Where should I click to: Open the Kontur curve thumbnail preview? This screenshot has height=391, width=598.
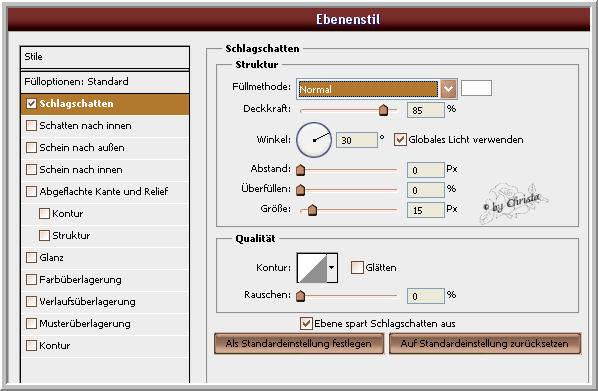click(312, 268)
